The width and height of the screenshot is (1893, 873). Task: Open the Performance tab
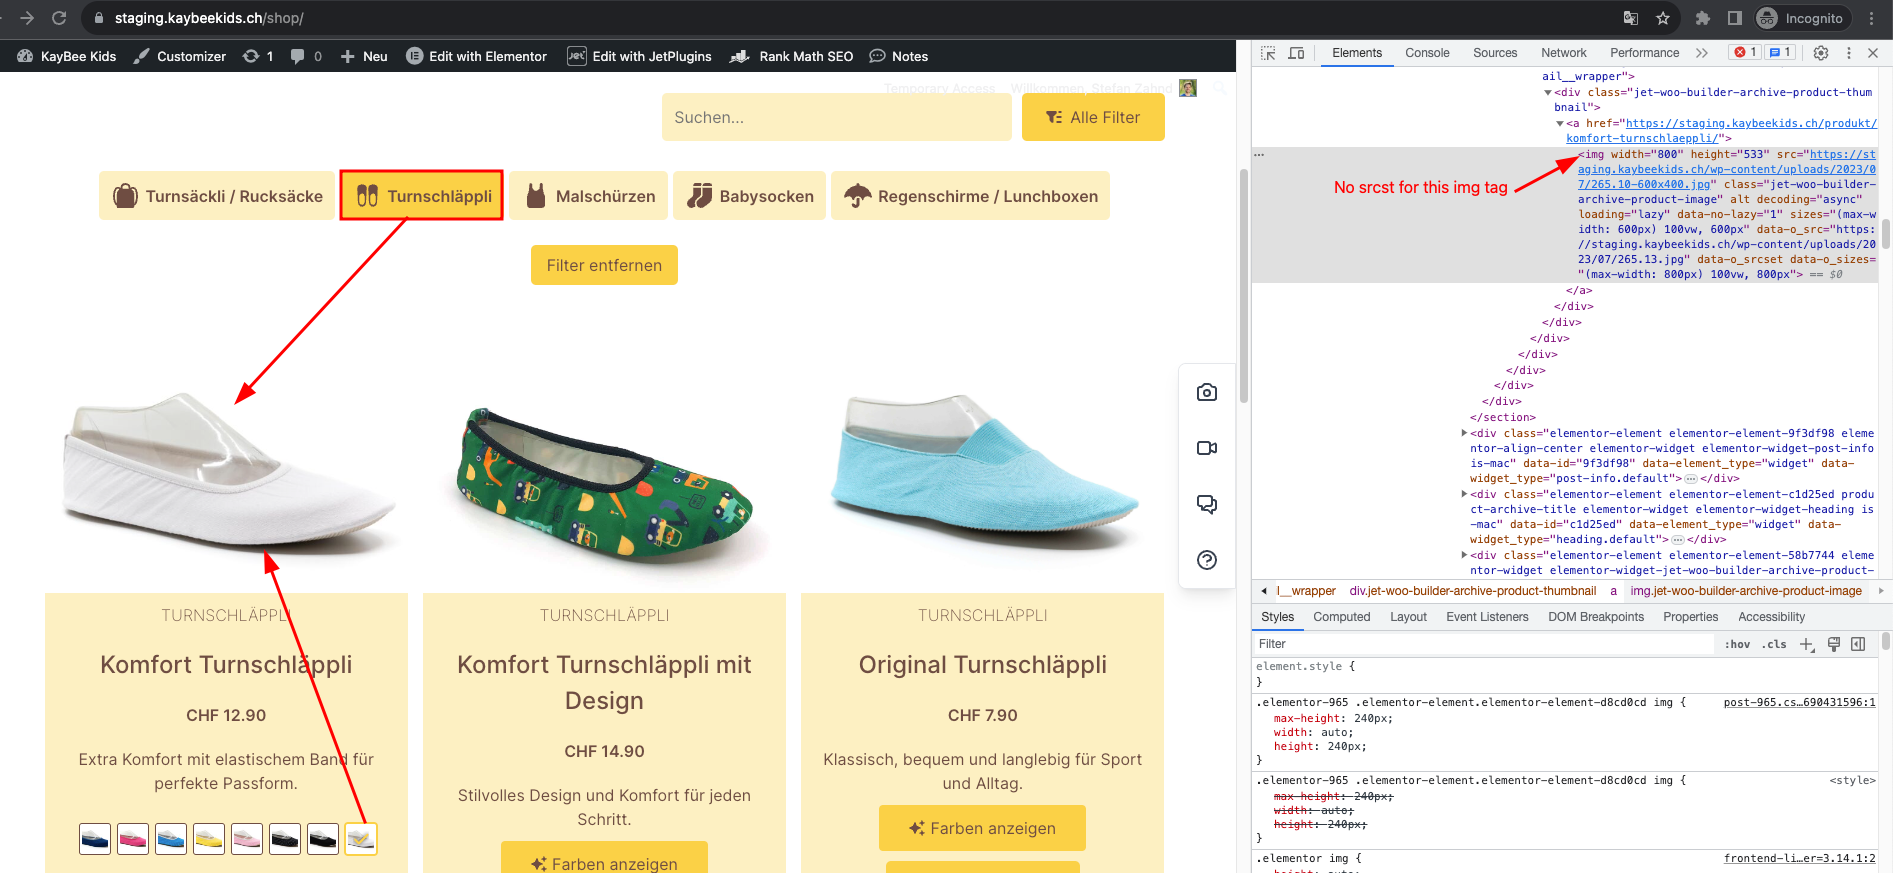click(1645, 53)
